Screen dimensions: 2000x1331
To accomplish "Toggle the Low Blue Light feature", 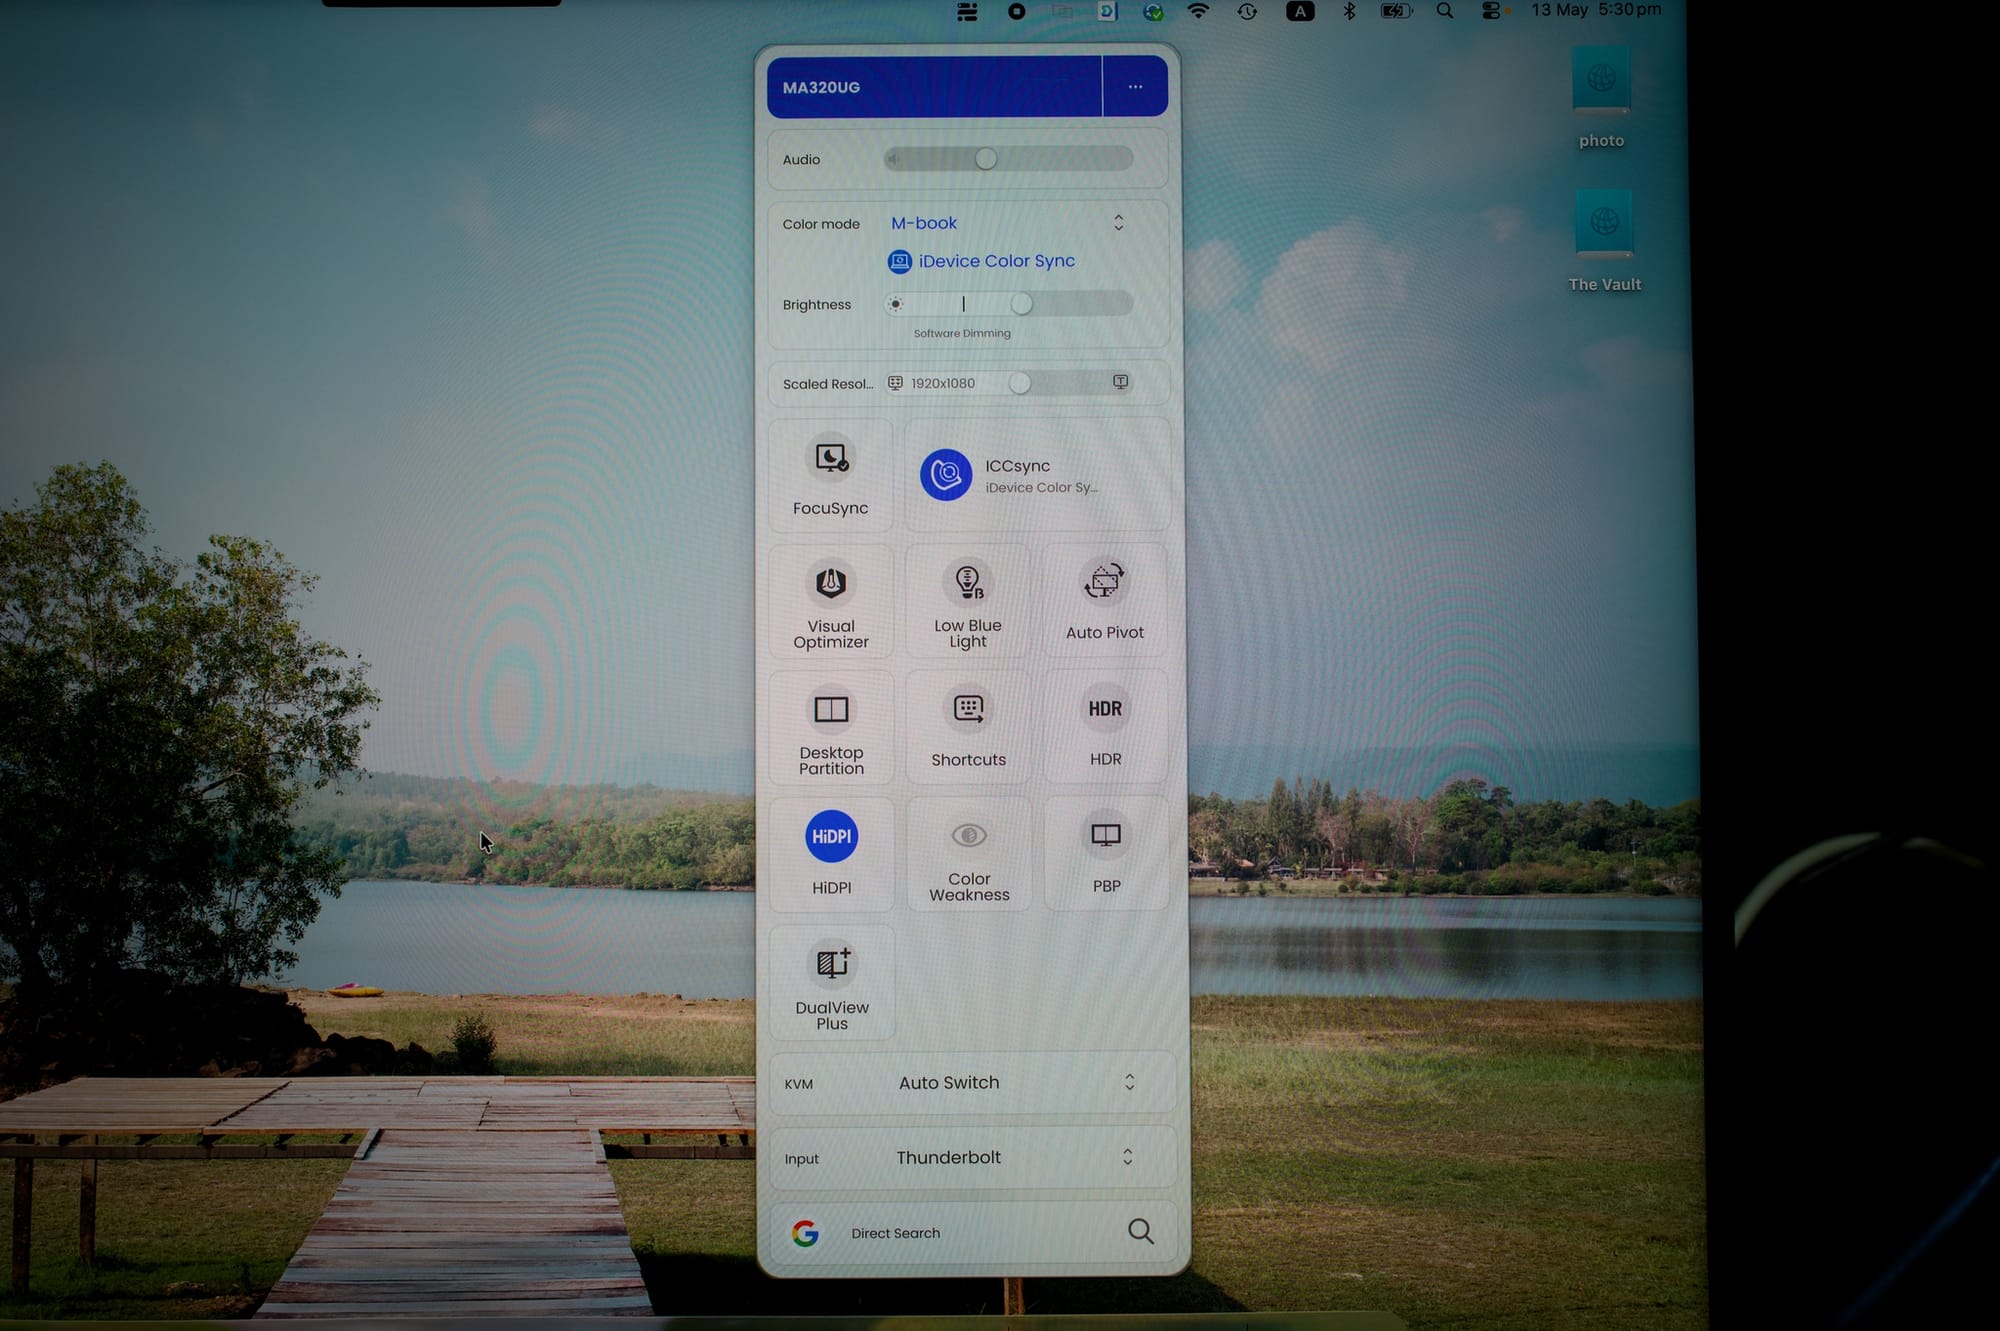I will (968, 602).
